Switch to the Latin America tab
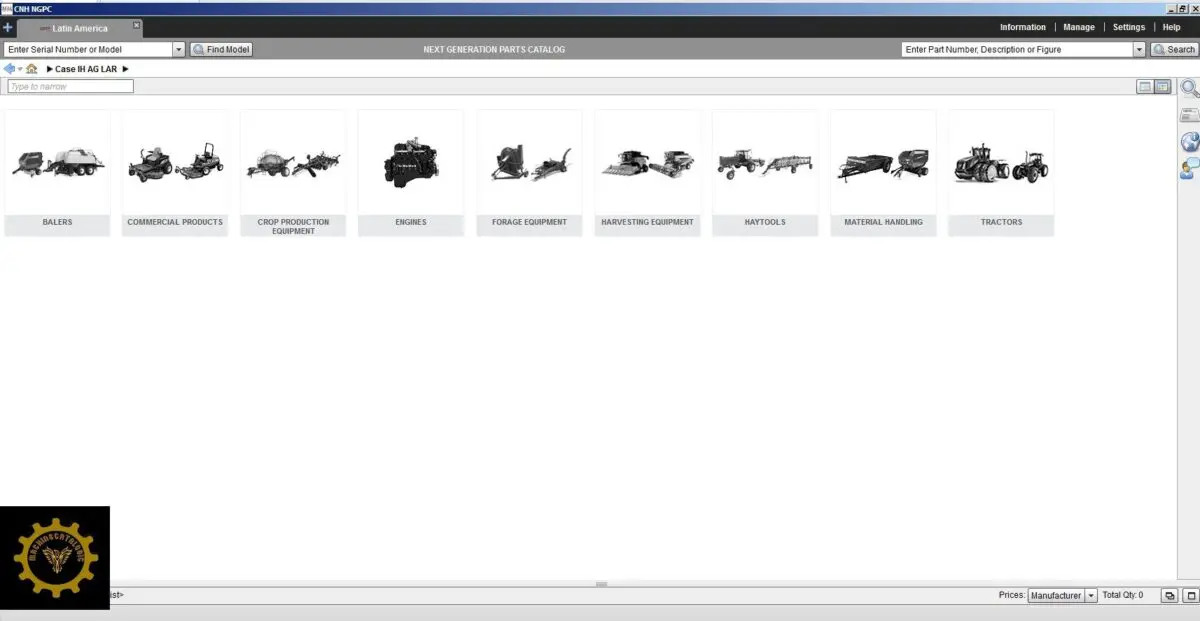 (80, 28)
